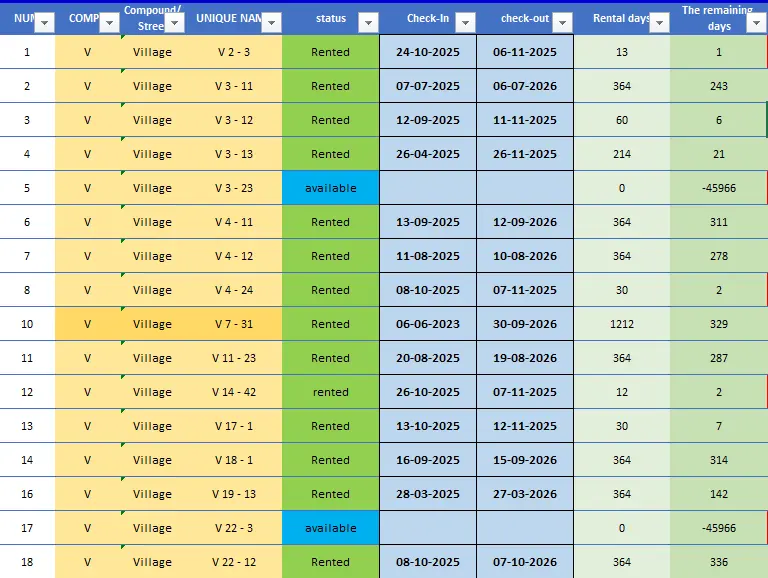Open the Check-In column filter dropdown
Screen dimensions: 768x578
pyautogui.click(x=465, y=23)
